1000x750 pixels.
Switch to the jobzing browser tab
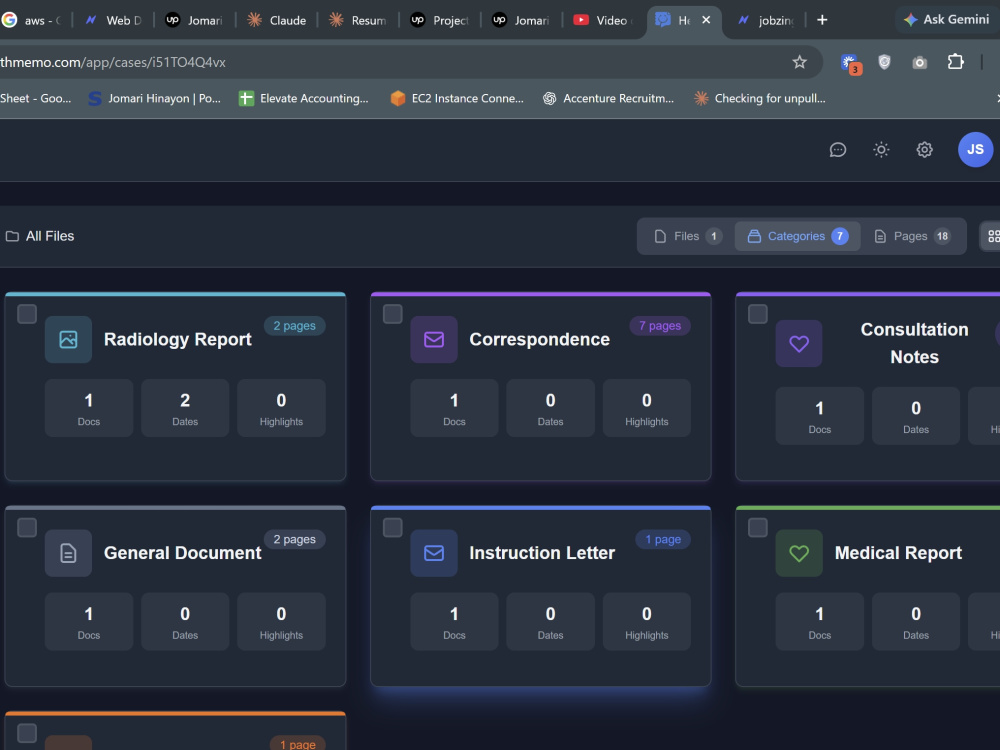[x=765, y=20]
